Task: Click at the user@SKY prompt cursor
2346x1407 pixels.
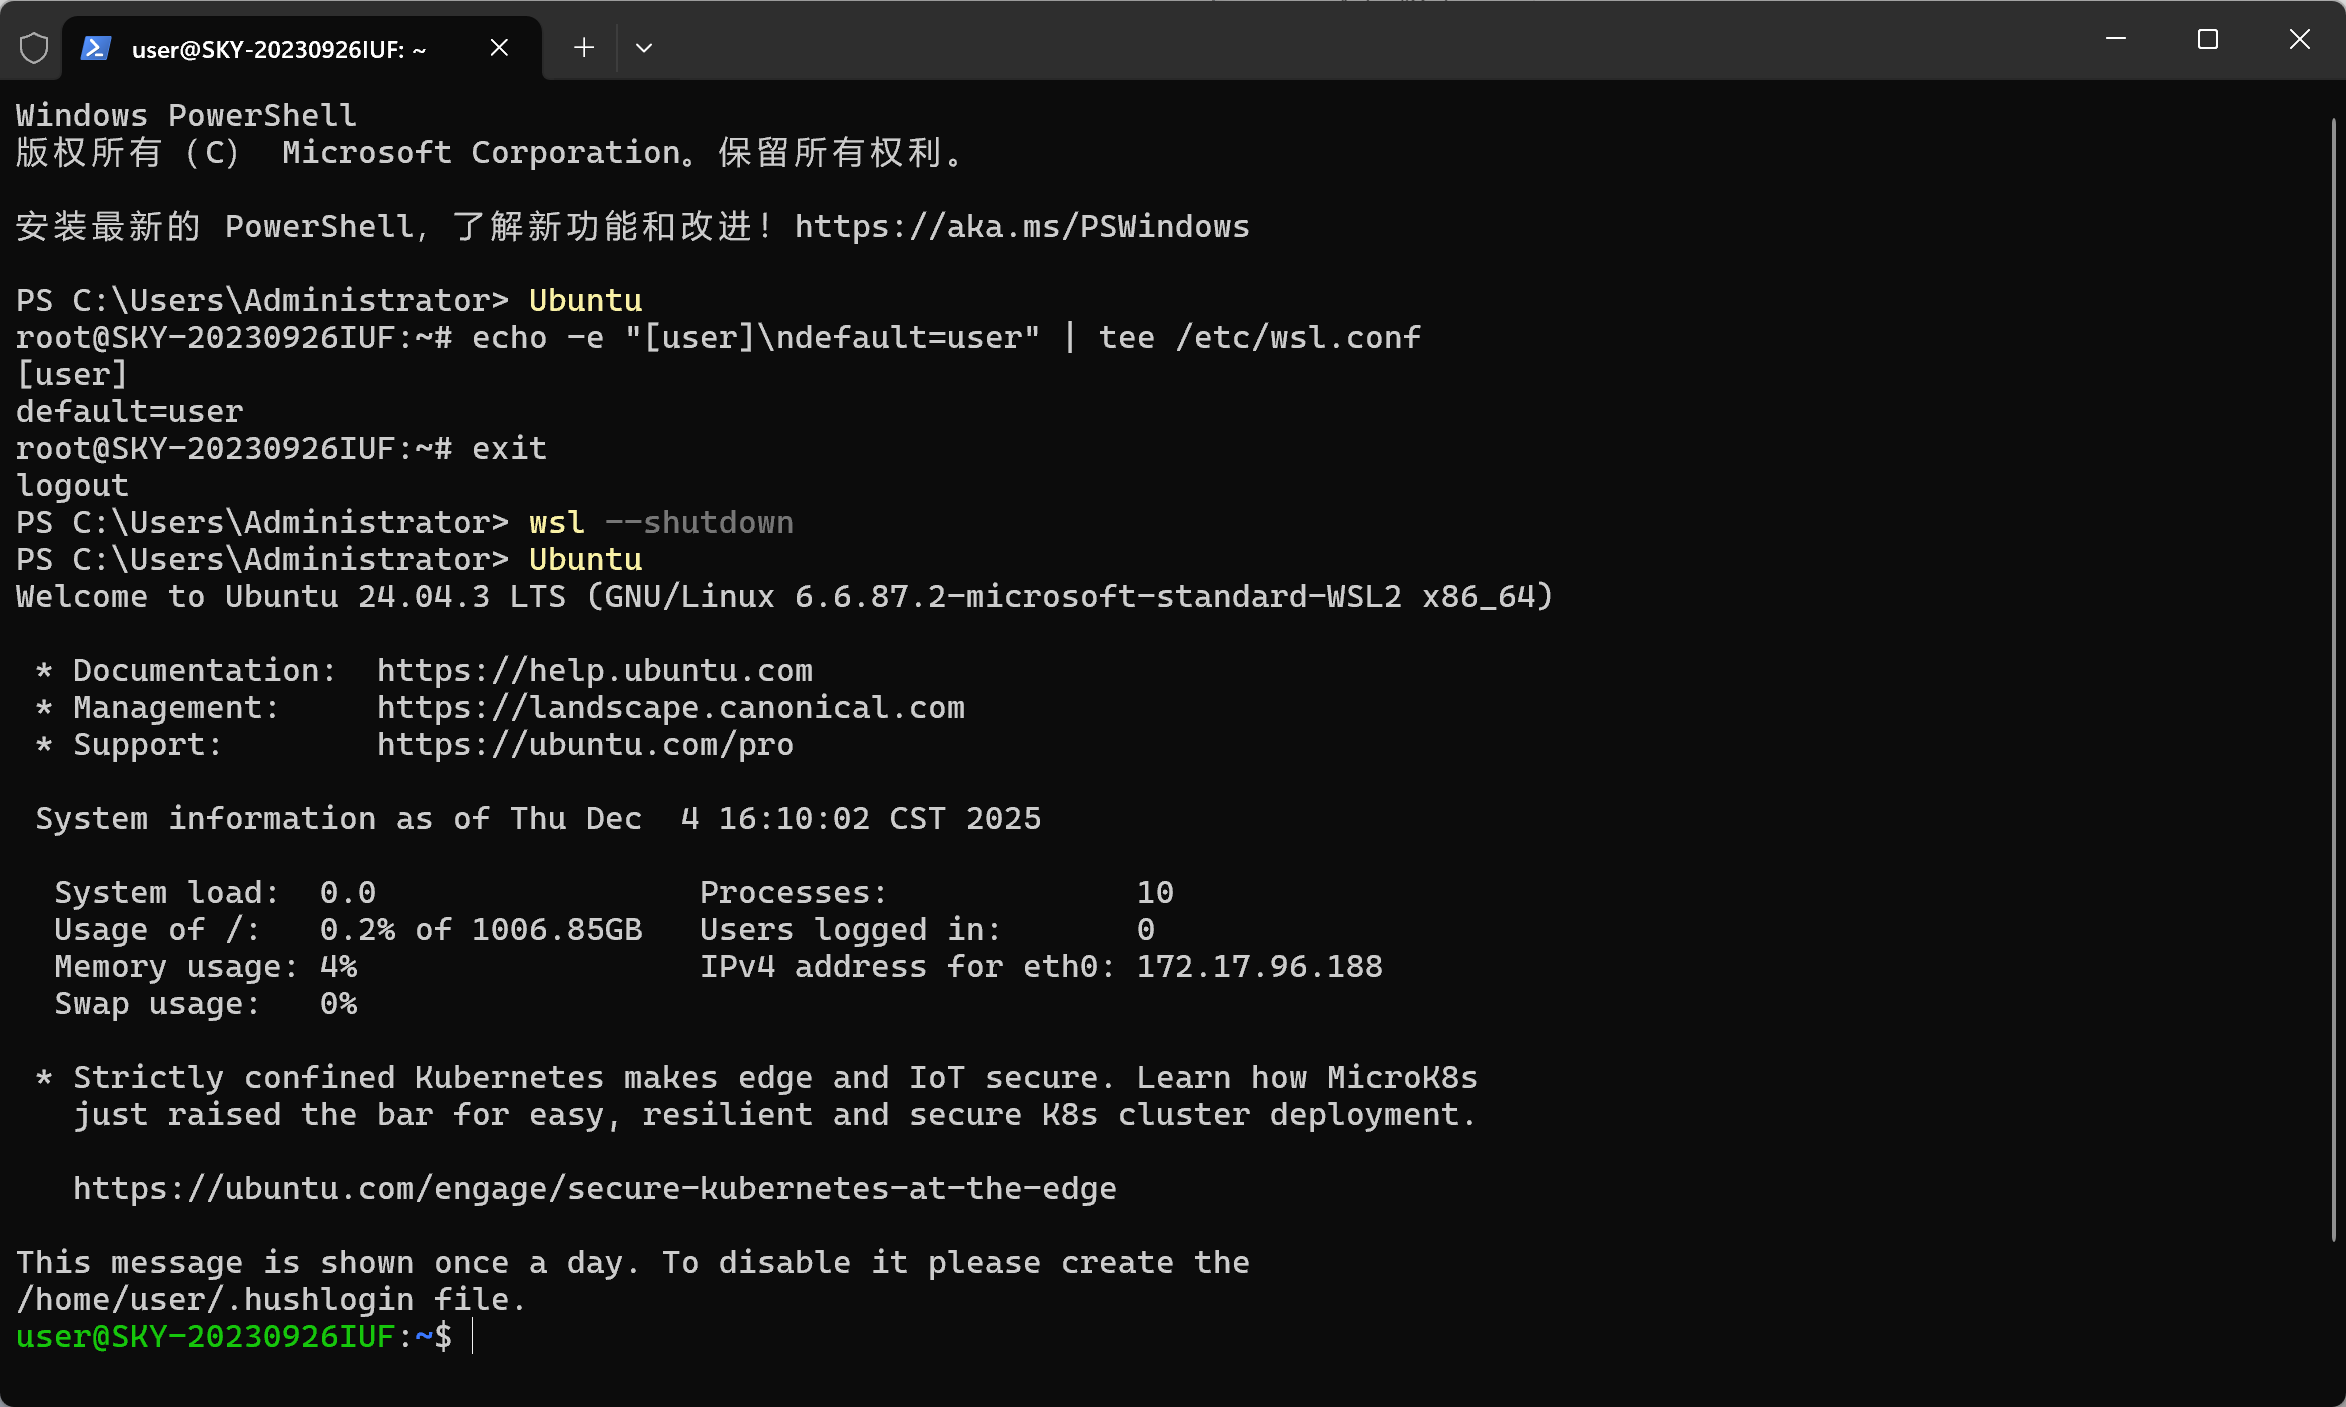Action: [x=472, y=1337]
